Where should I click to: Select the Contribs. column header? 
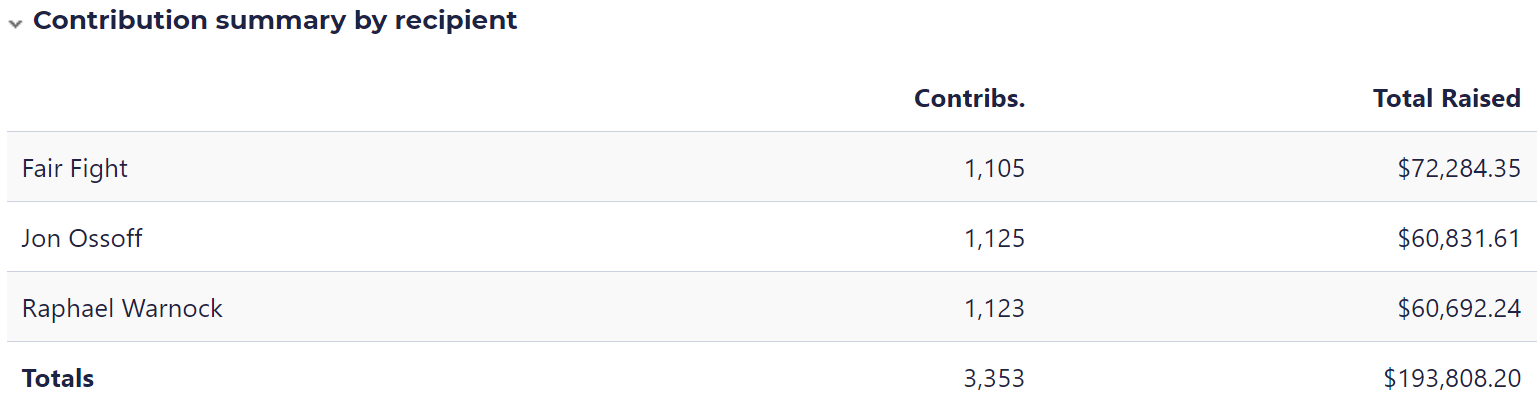969,98
